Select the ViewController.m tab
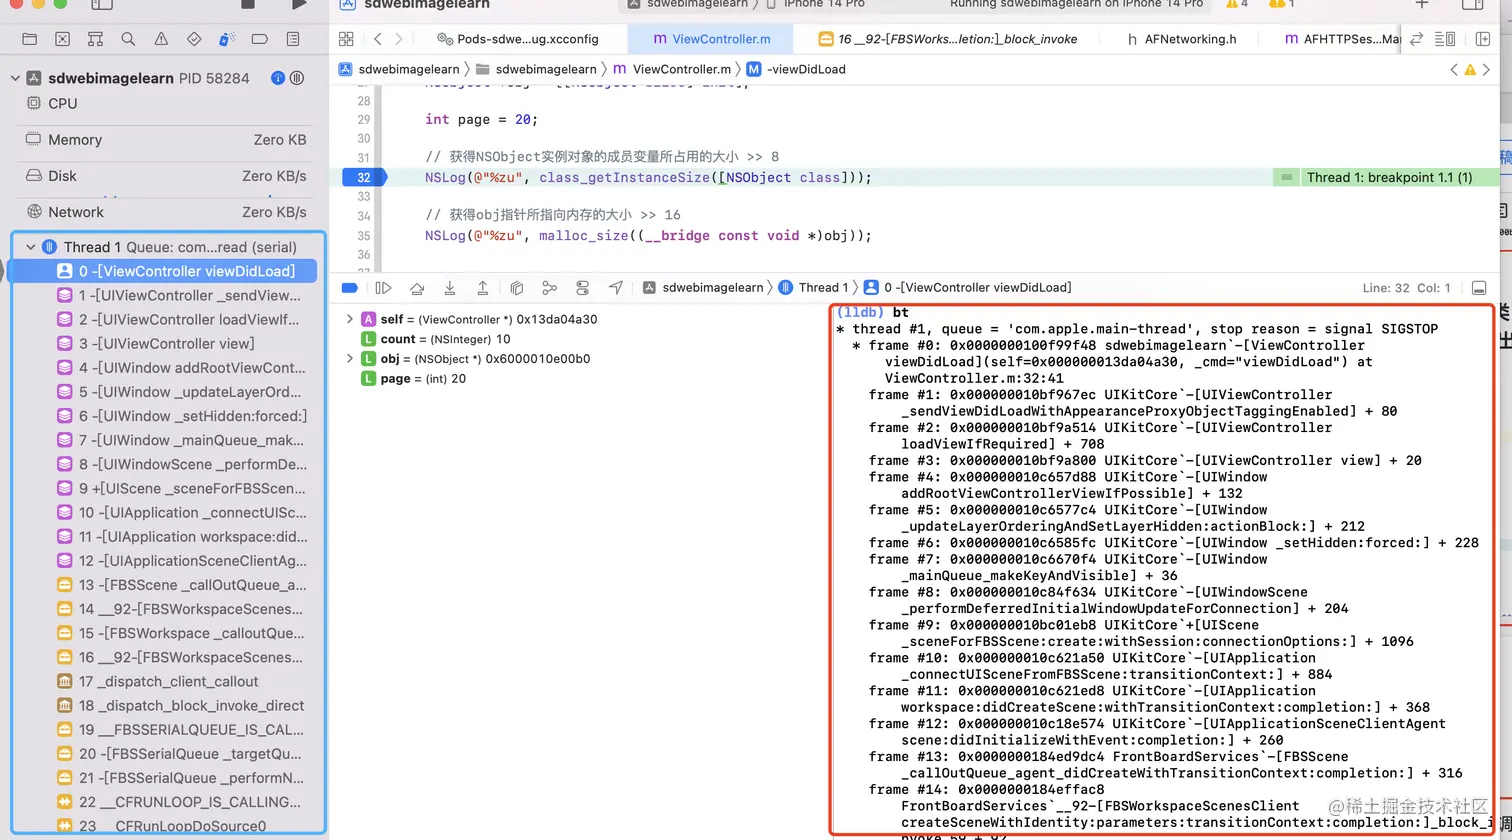1512x840 pixels. point(710,39)
